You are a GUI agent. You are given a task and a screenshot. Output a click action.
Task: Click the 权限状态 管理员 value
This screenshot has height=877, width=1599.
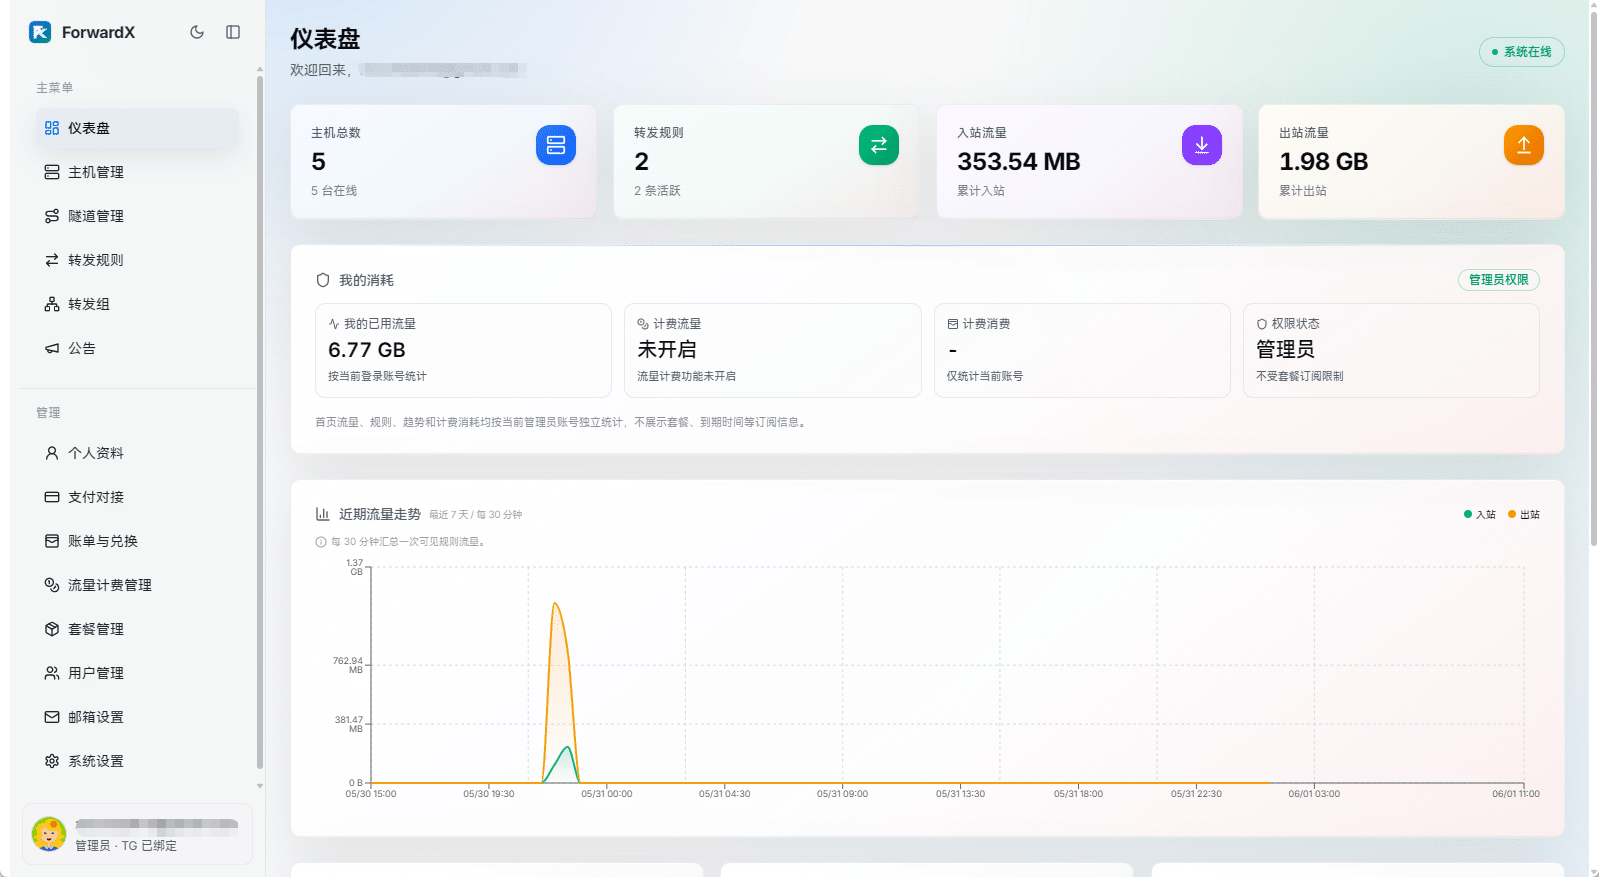[1285, 350]
